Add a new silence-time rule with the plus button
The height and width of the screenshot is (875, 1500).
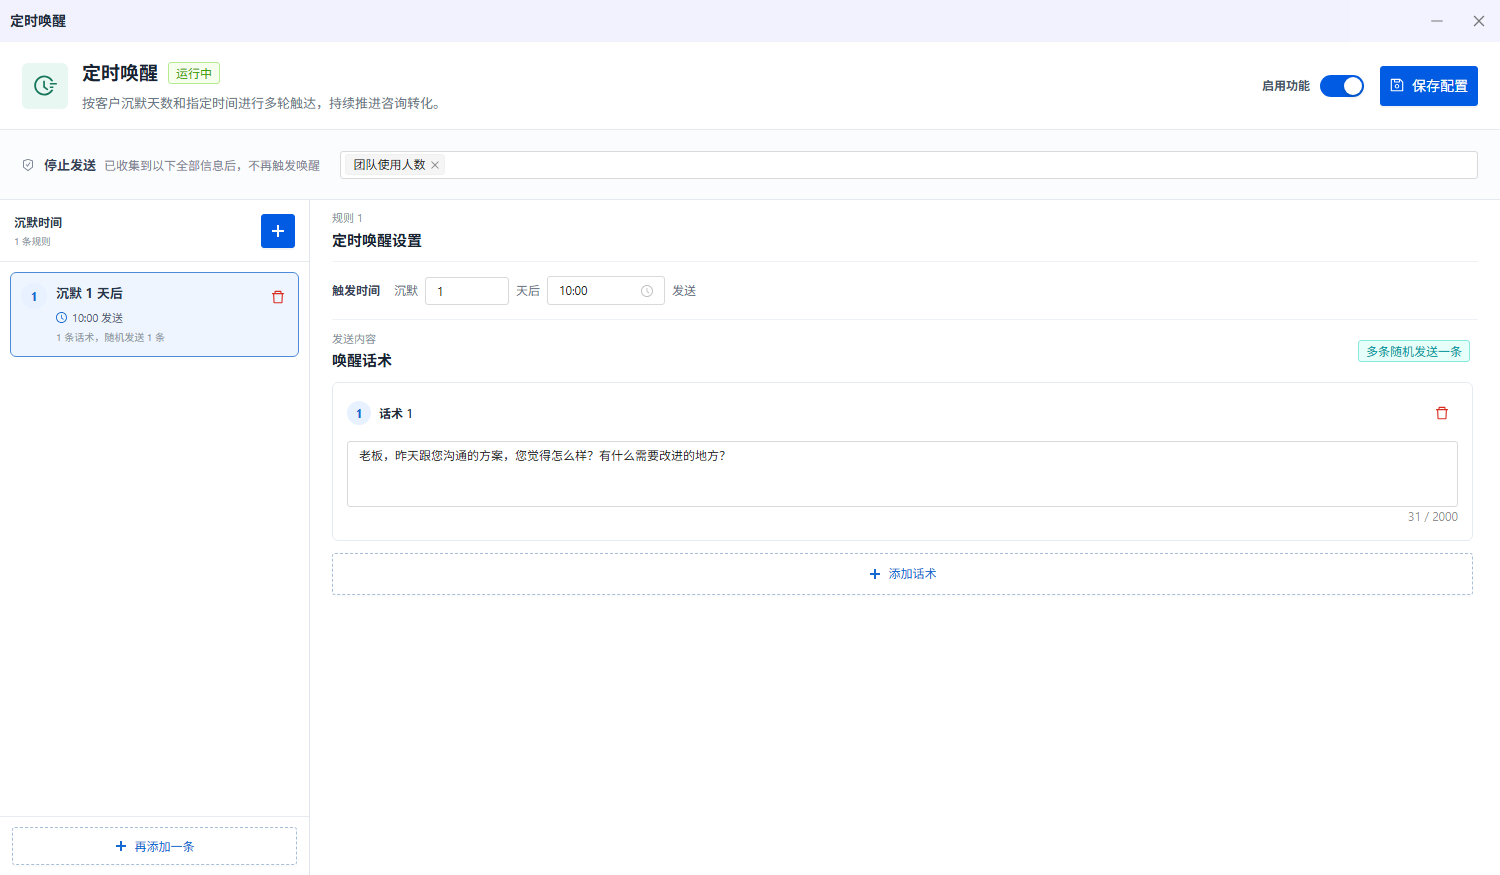[278, 231]
